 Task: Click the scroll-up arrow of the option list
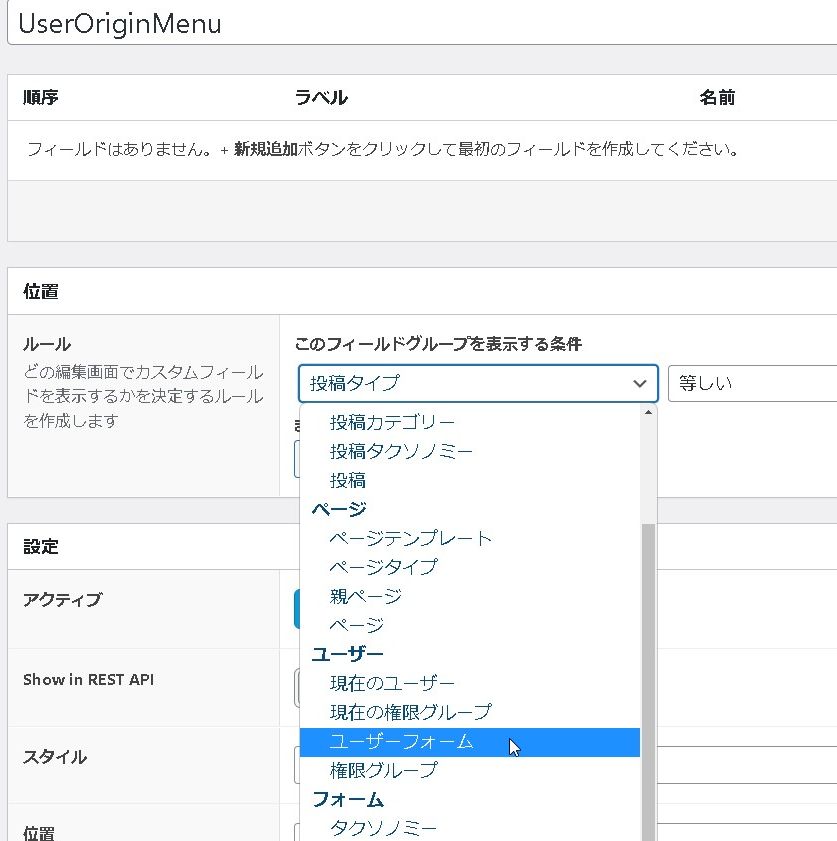[x=648, y=412]
